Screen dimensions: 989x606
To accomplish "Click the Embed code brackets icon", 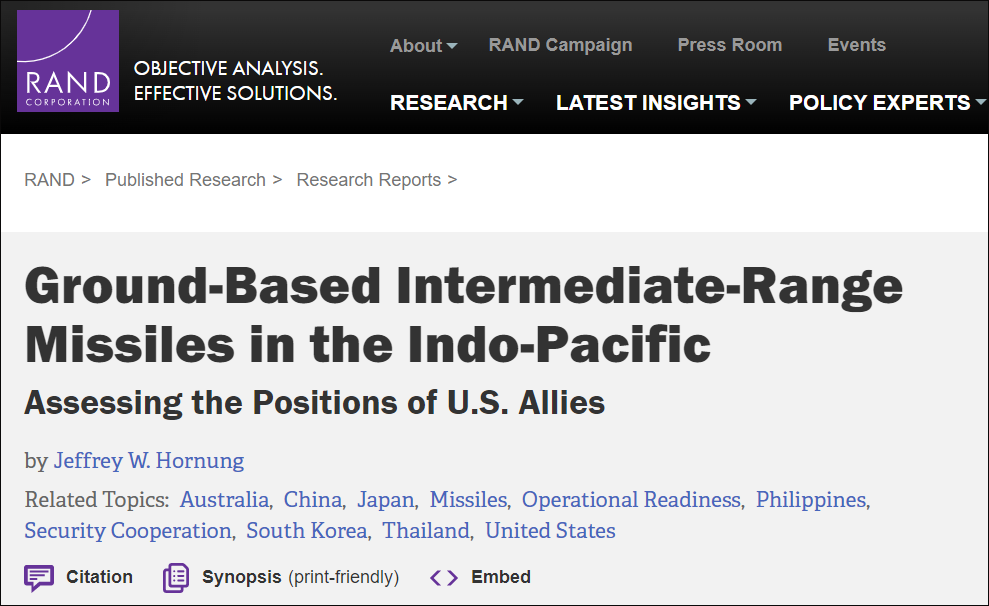I will click(x=444, y=578).
